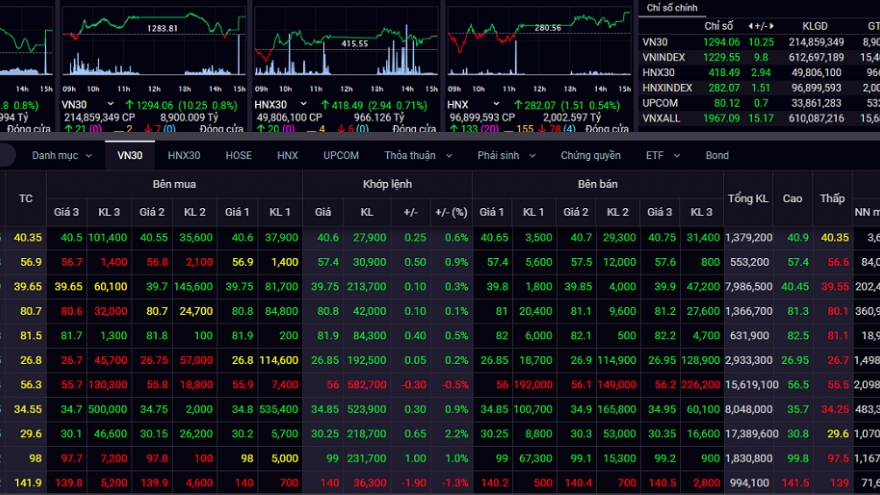Expand the ETF dropdown
The width and height of the screenshot is (880, 495).
click(663, 155)
